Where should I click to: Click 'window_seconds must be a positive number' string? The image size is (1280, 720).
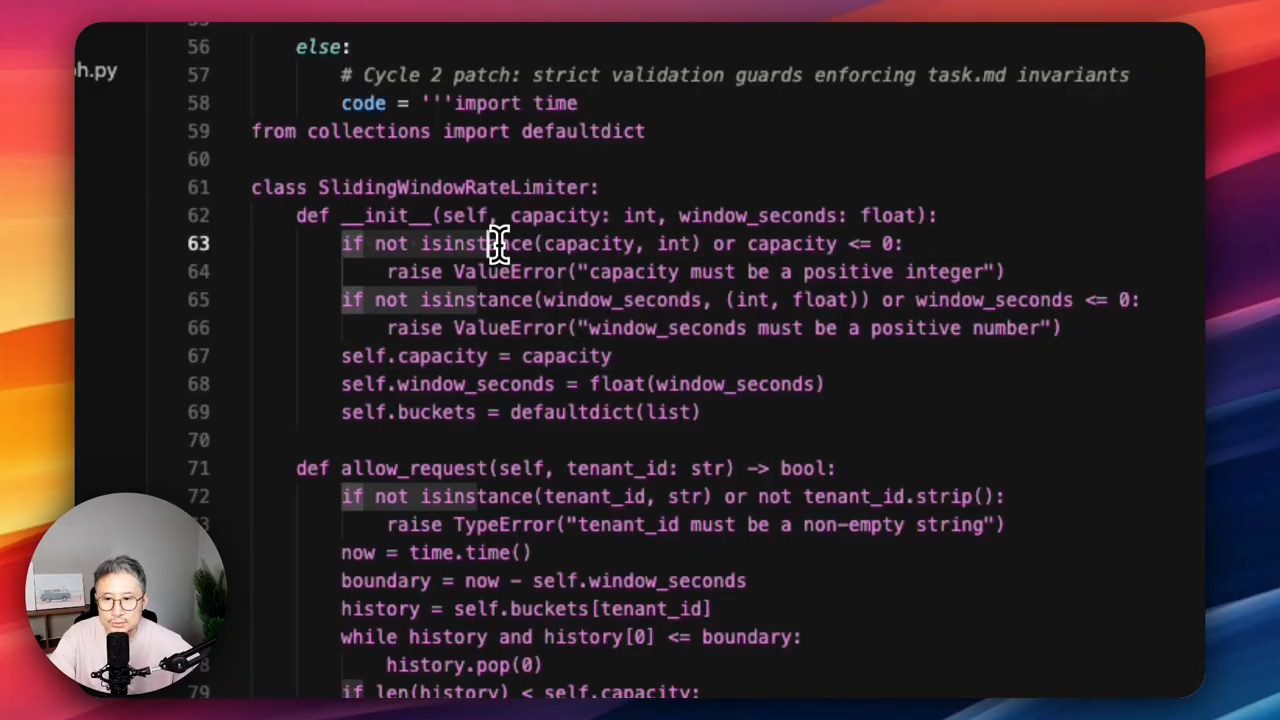point(814,328)
